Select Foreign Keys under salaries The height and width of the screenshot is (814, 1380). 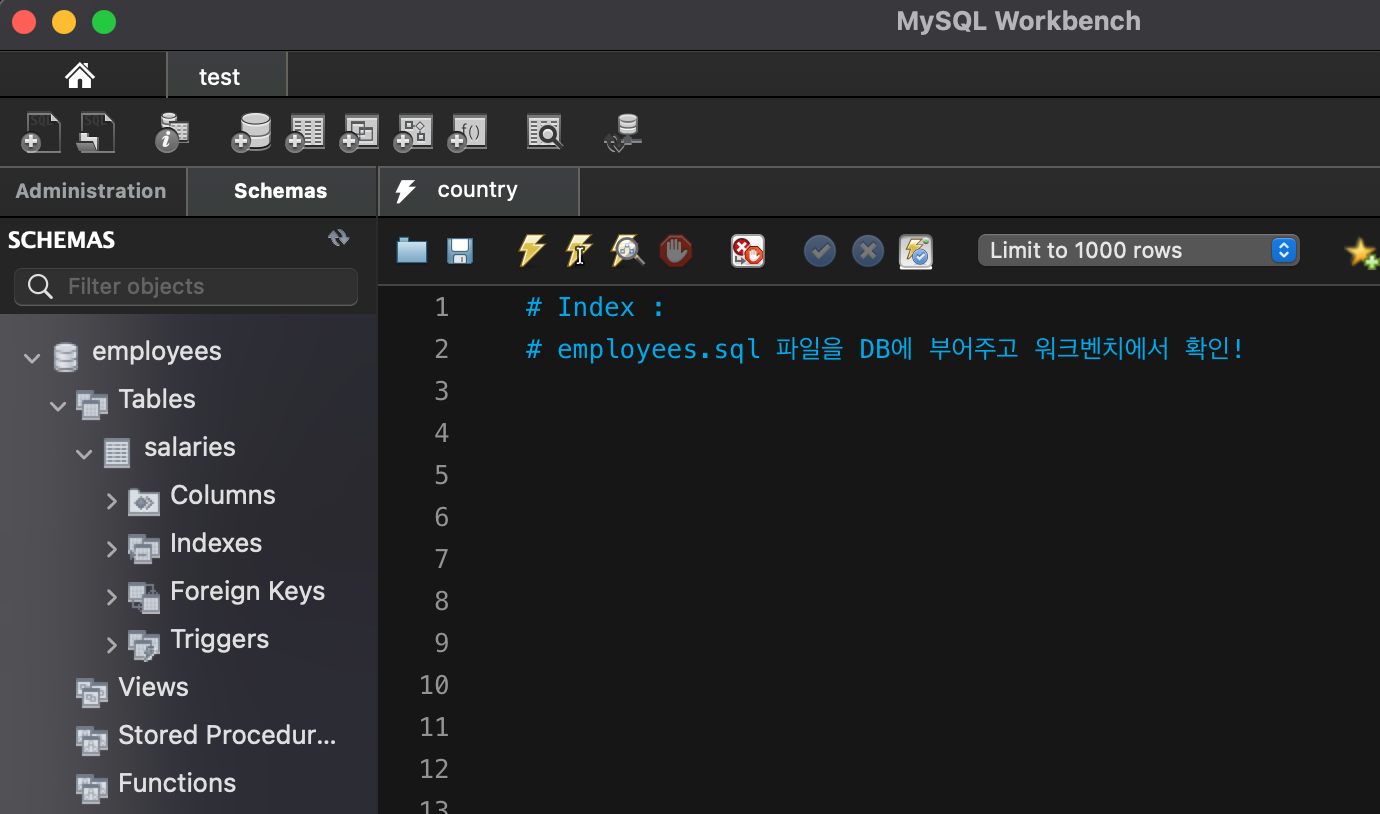click(x=248, y=591)
